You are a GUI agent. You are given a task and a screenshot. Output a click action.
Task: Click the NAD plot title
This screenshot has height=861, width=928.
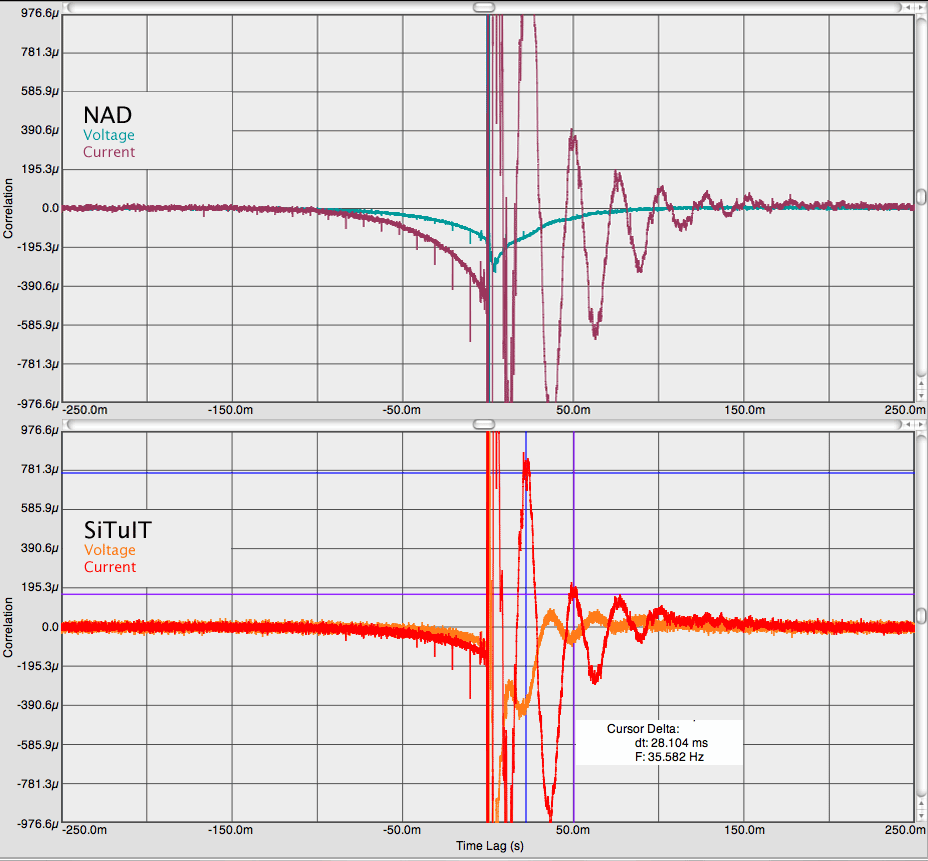point(108,115)
